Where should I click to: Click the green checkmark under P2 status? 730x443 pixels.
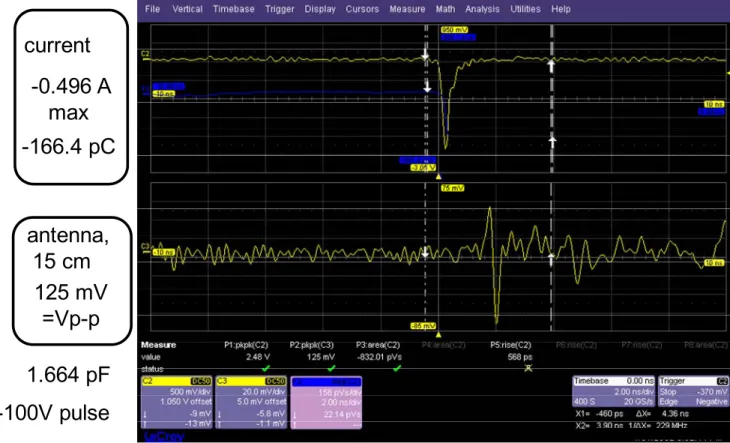point(331,369)
